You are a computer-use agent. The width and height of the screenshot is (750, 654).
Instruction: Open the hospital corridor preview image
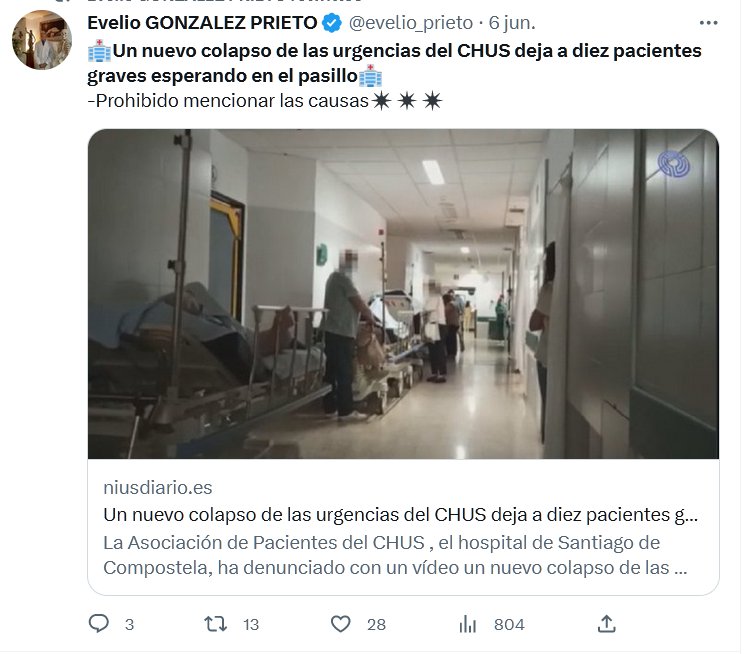403,294
